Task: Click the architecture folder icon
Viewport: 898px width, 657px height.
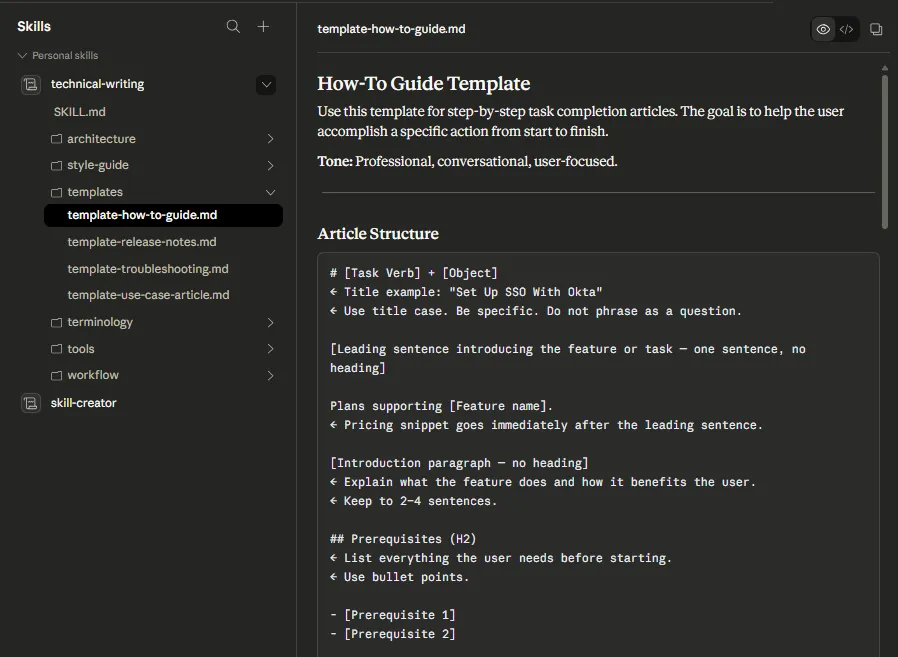Action: tap(57, 138)
